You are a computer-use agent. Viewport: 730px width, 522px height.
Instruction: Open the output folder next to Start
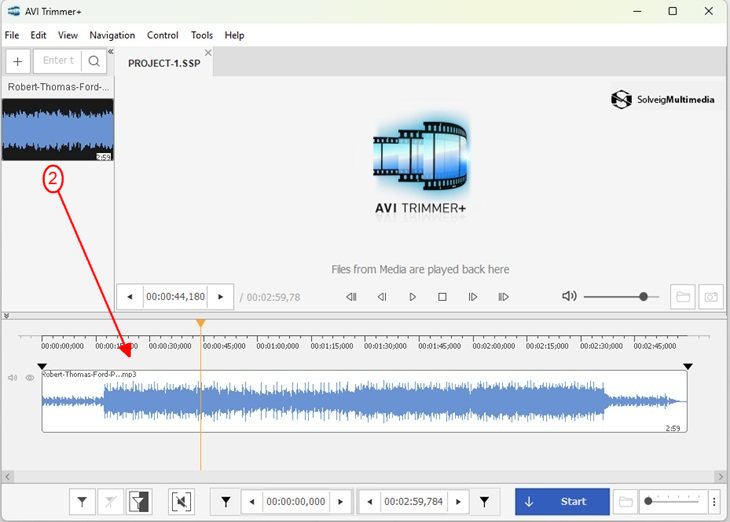click(x=625, y=502)
